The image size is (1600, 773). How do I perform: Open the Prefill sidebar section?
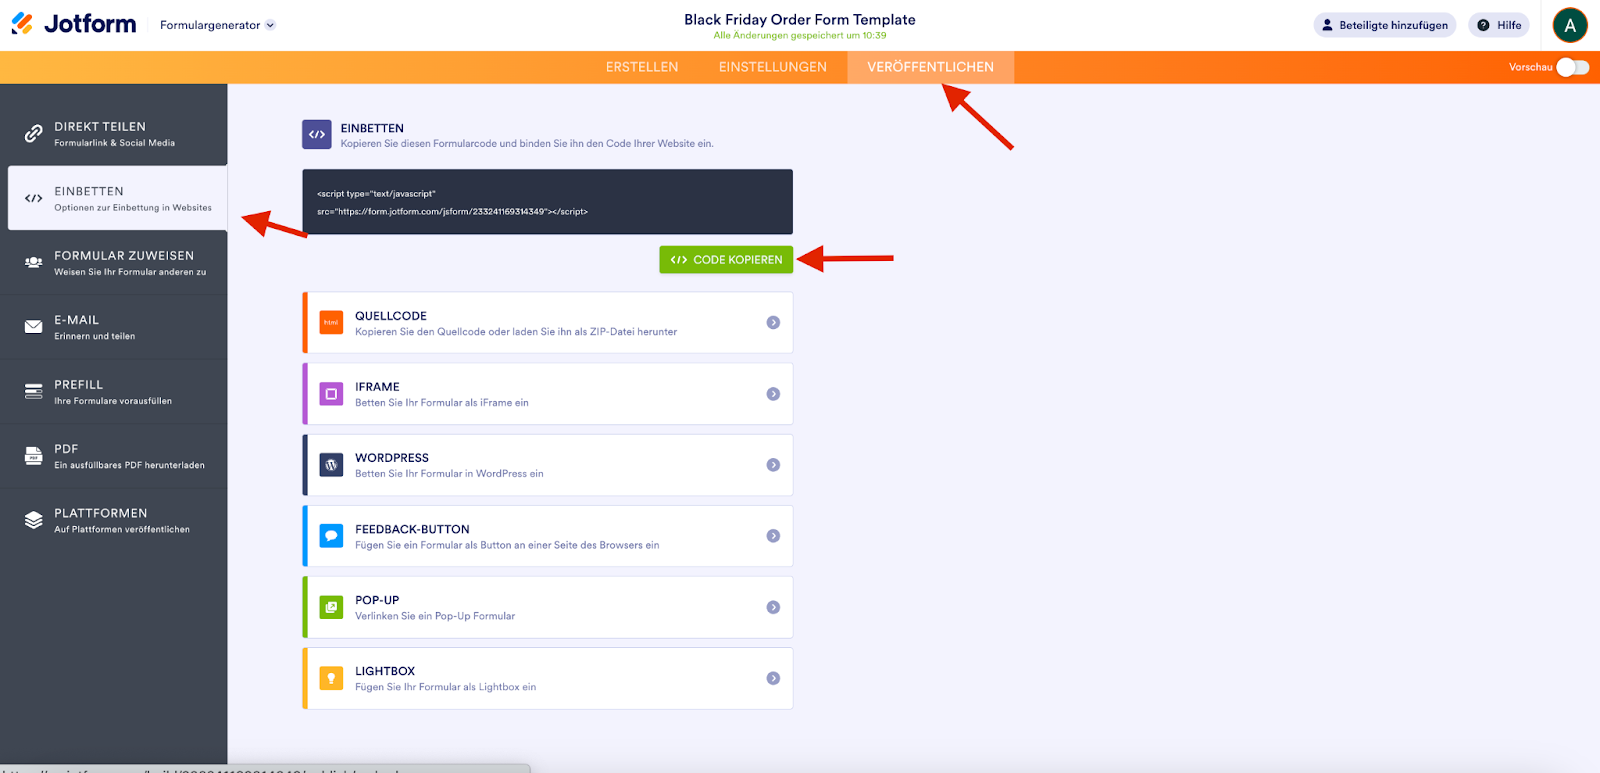coord(114,391)
